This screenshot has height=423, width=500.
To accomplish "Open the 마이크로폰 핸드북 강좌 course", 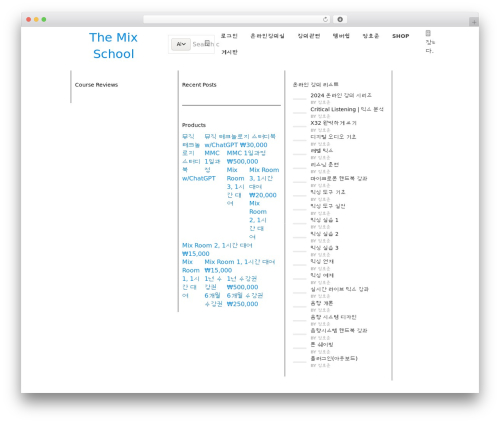I will [x=339, y=179].
